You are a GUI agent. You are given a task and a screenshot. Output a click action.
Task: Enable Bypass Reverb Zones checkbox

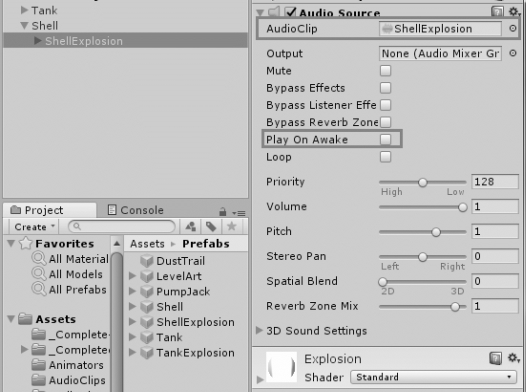tap(385, 122)
